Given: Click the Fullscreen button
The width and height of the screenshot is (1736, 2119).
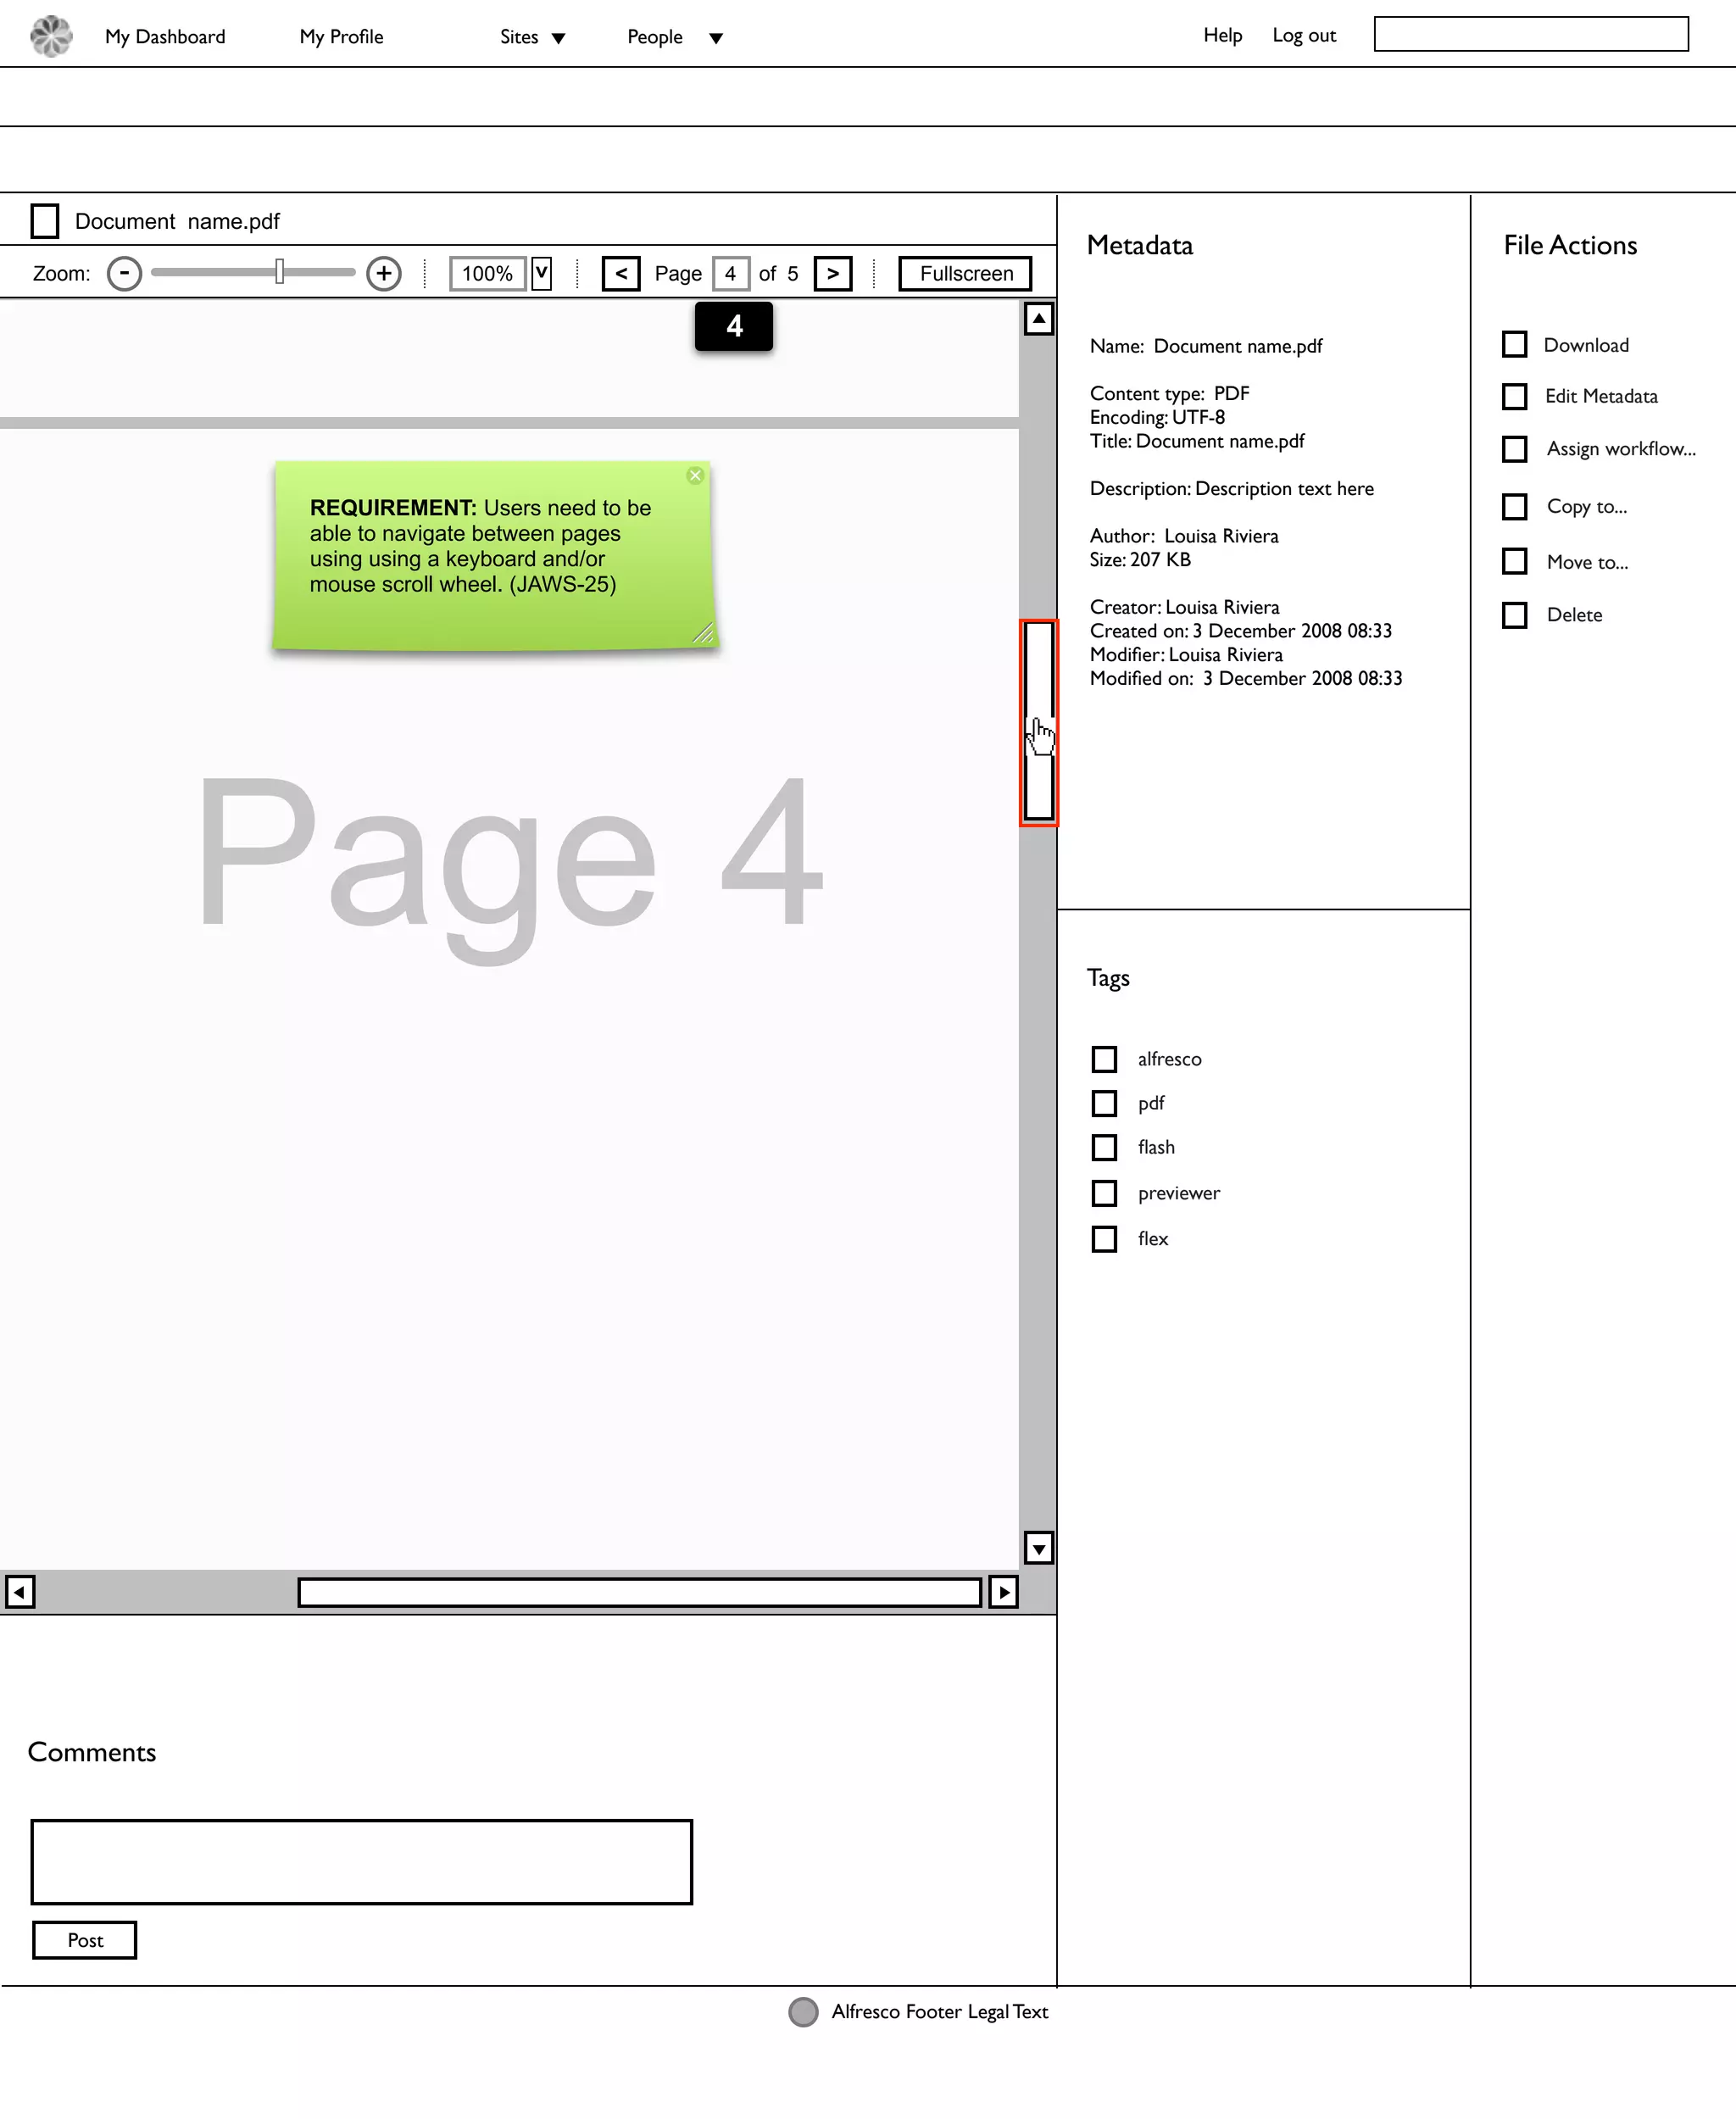Looking at the screenshot, I should [x=965, y=273].
